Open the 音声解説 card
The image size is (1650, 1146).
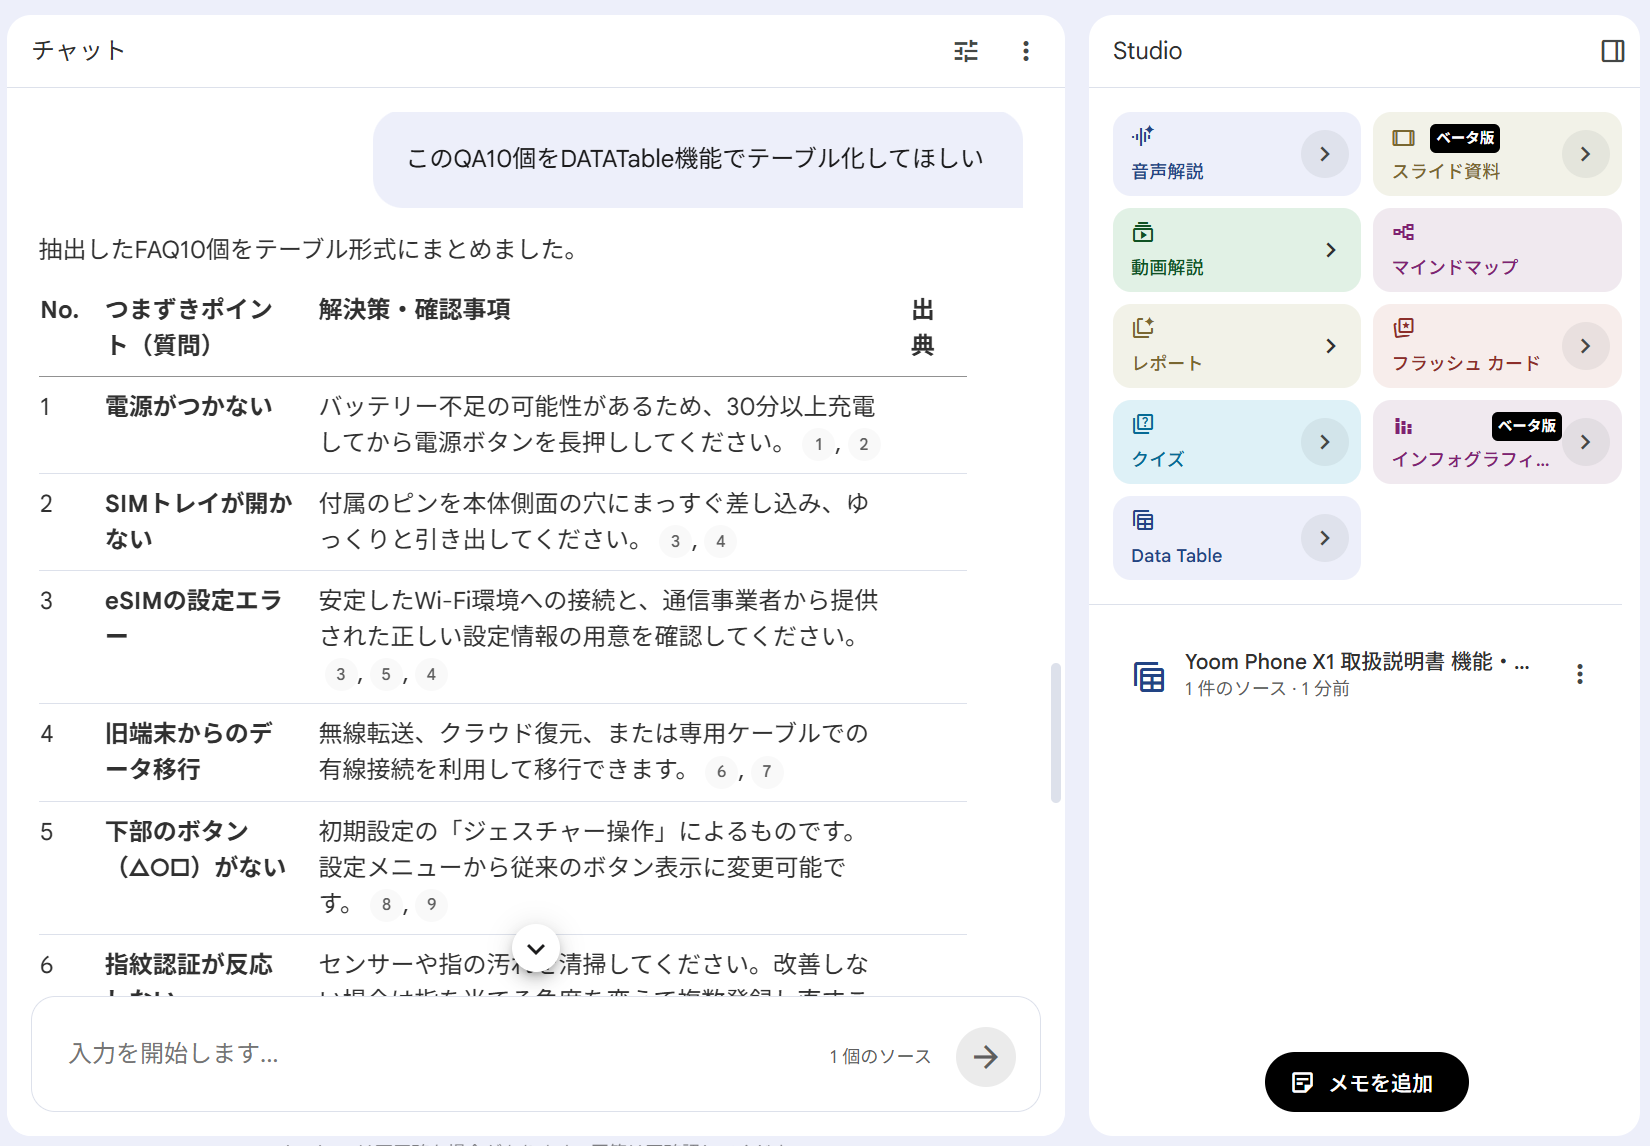point(1236,154)
